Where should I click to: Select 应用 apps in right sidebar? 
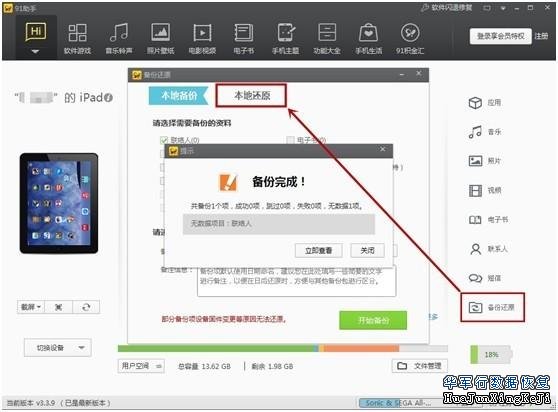(485, 103)
